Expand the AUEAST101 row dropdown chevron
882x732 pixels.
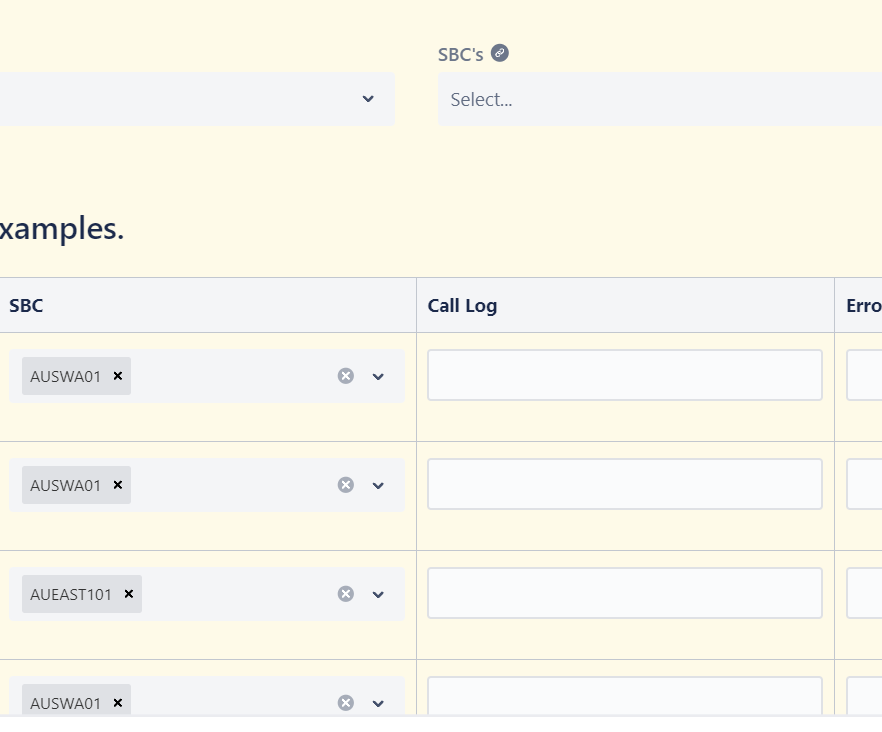pyautogui.click(x=378, y=594)
